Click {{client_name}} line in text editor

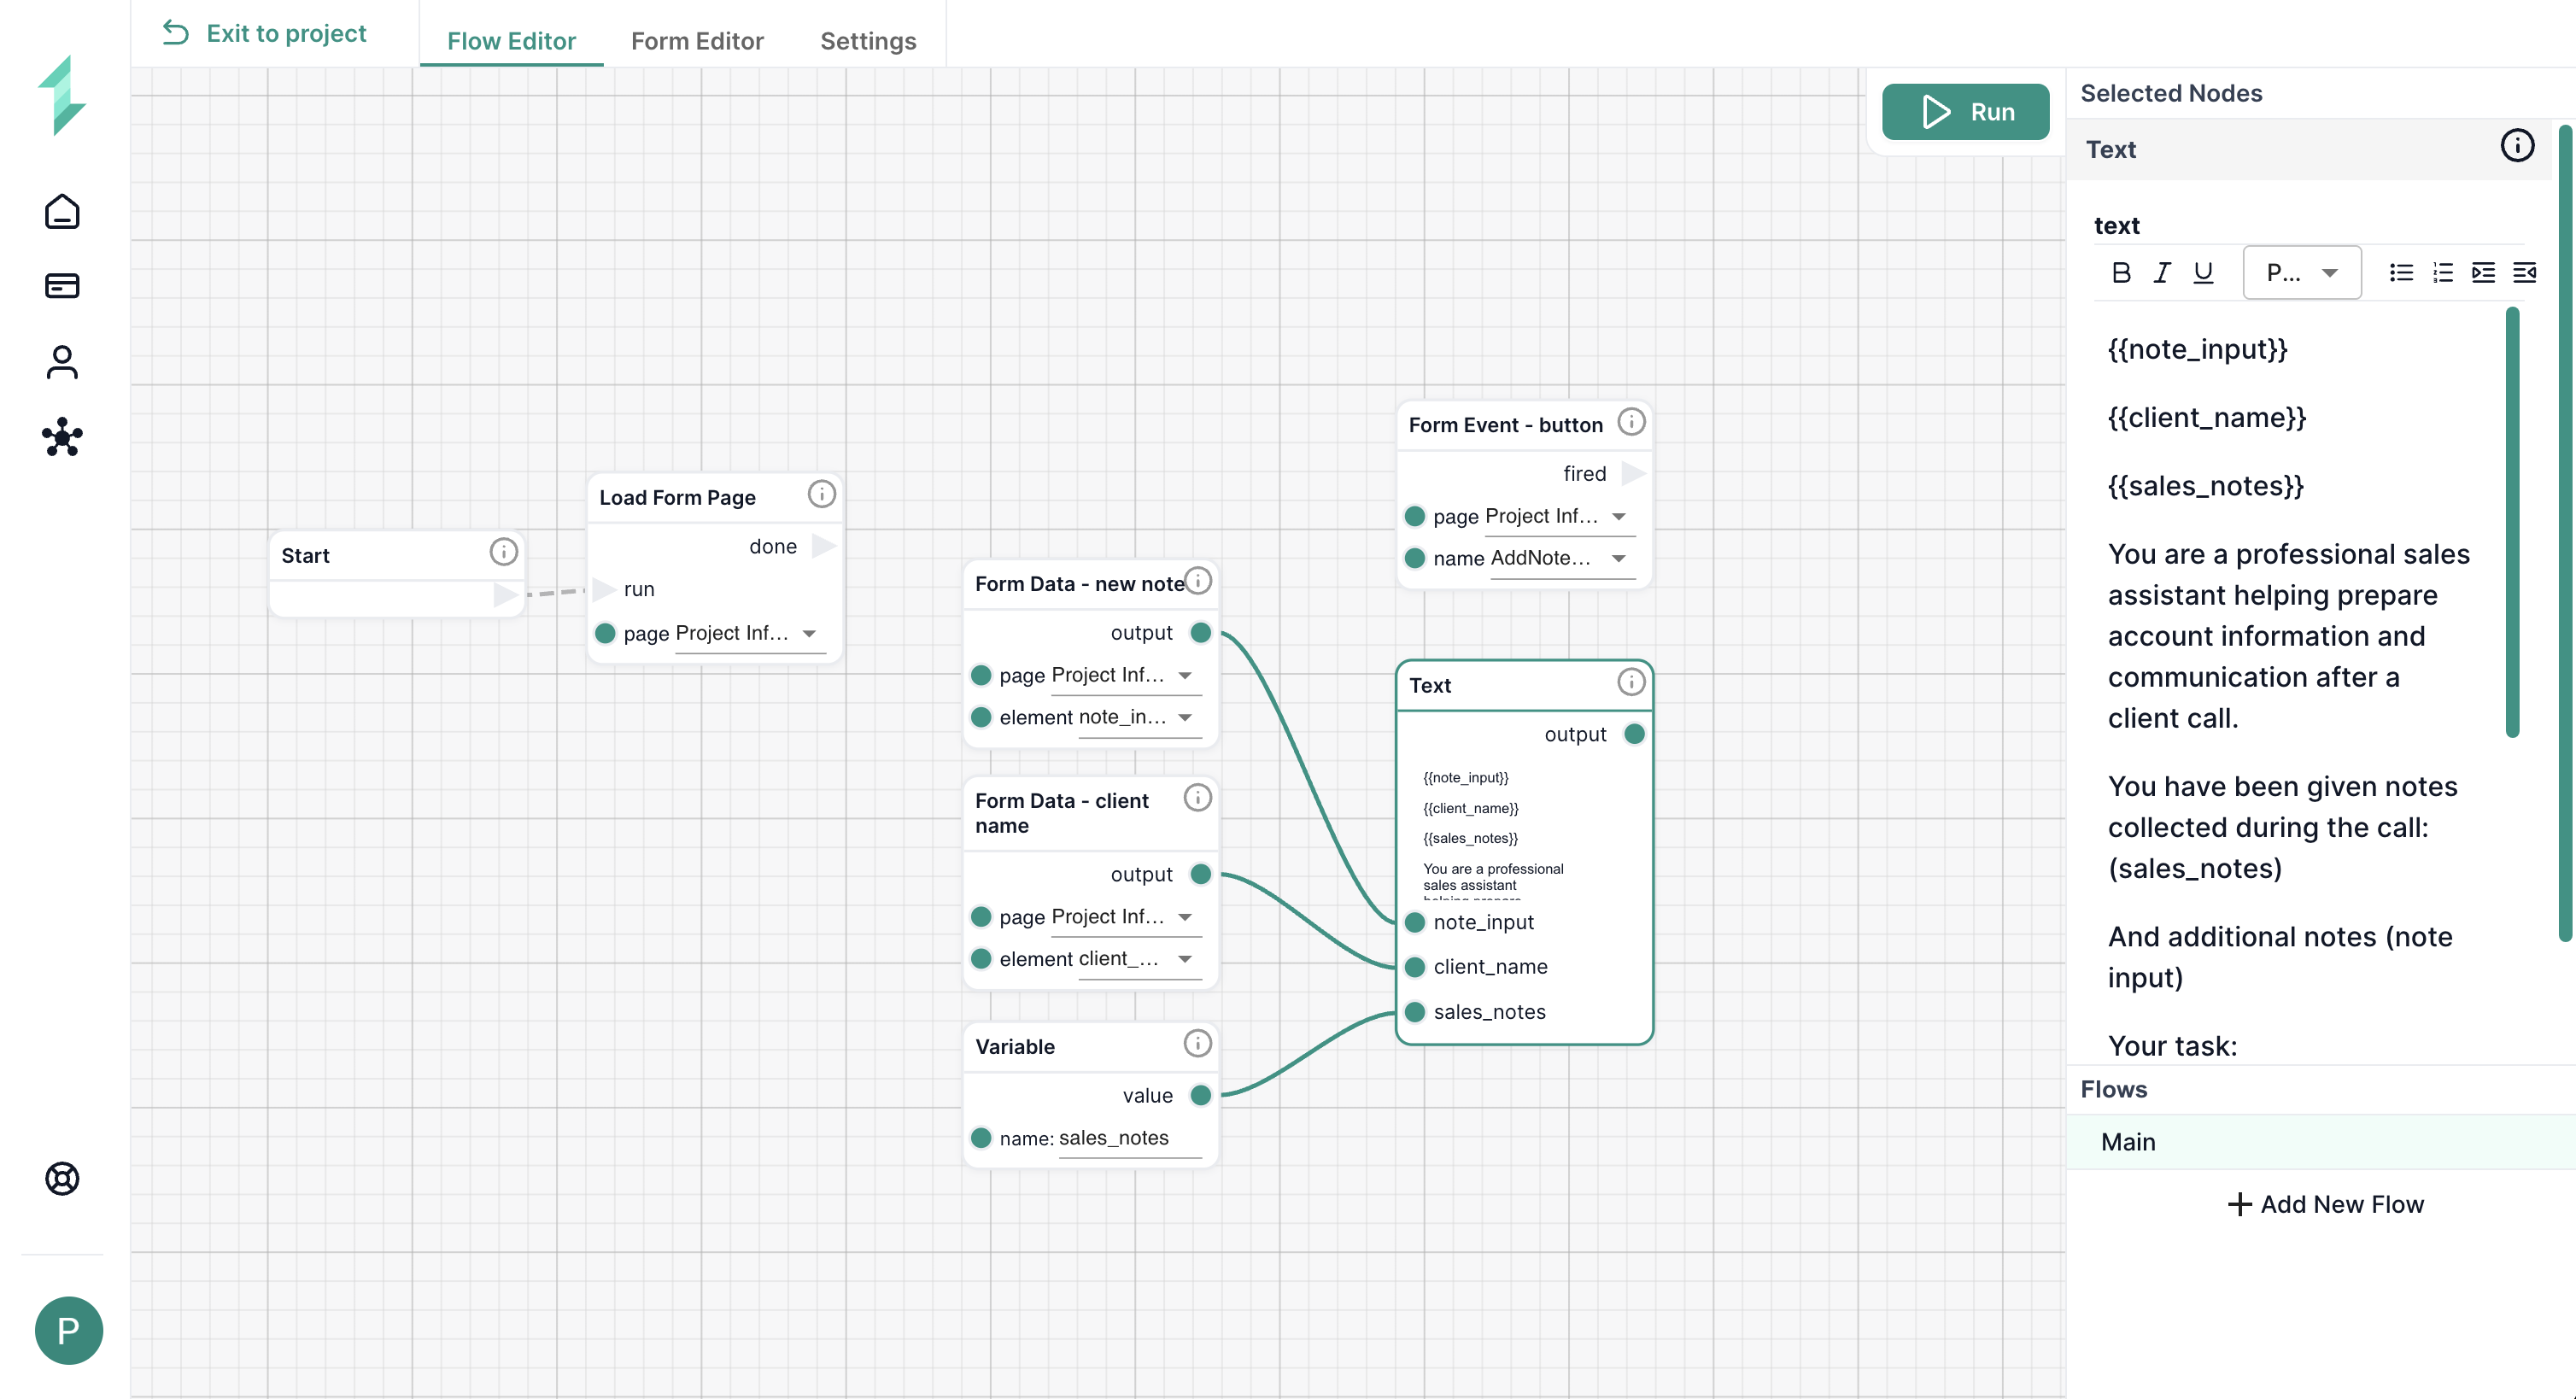click(2207, 417)
